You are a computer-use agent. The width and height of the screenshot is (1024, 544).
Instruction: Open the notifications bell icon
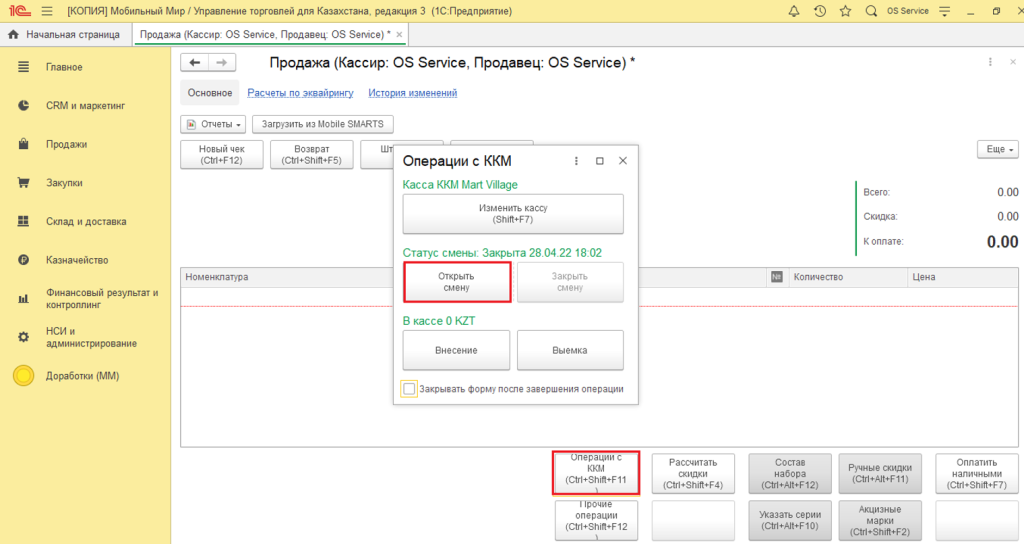[794, 11]
